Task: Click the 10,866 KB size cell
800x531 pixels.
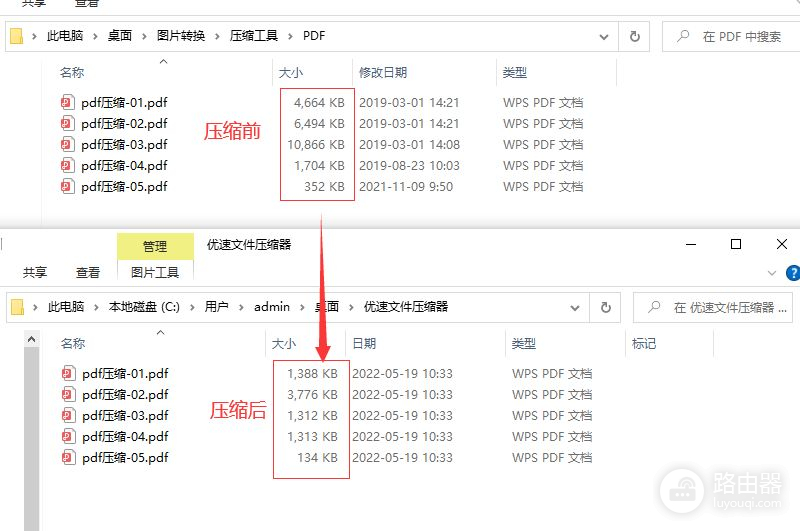Action: [316, 144]
